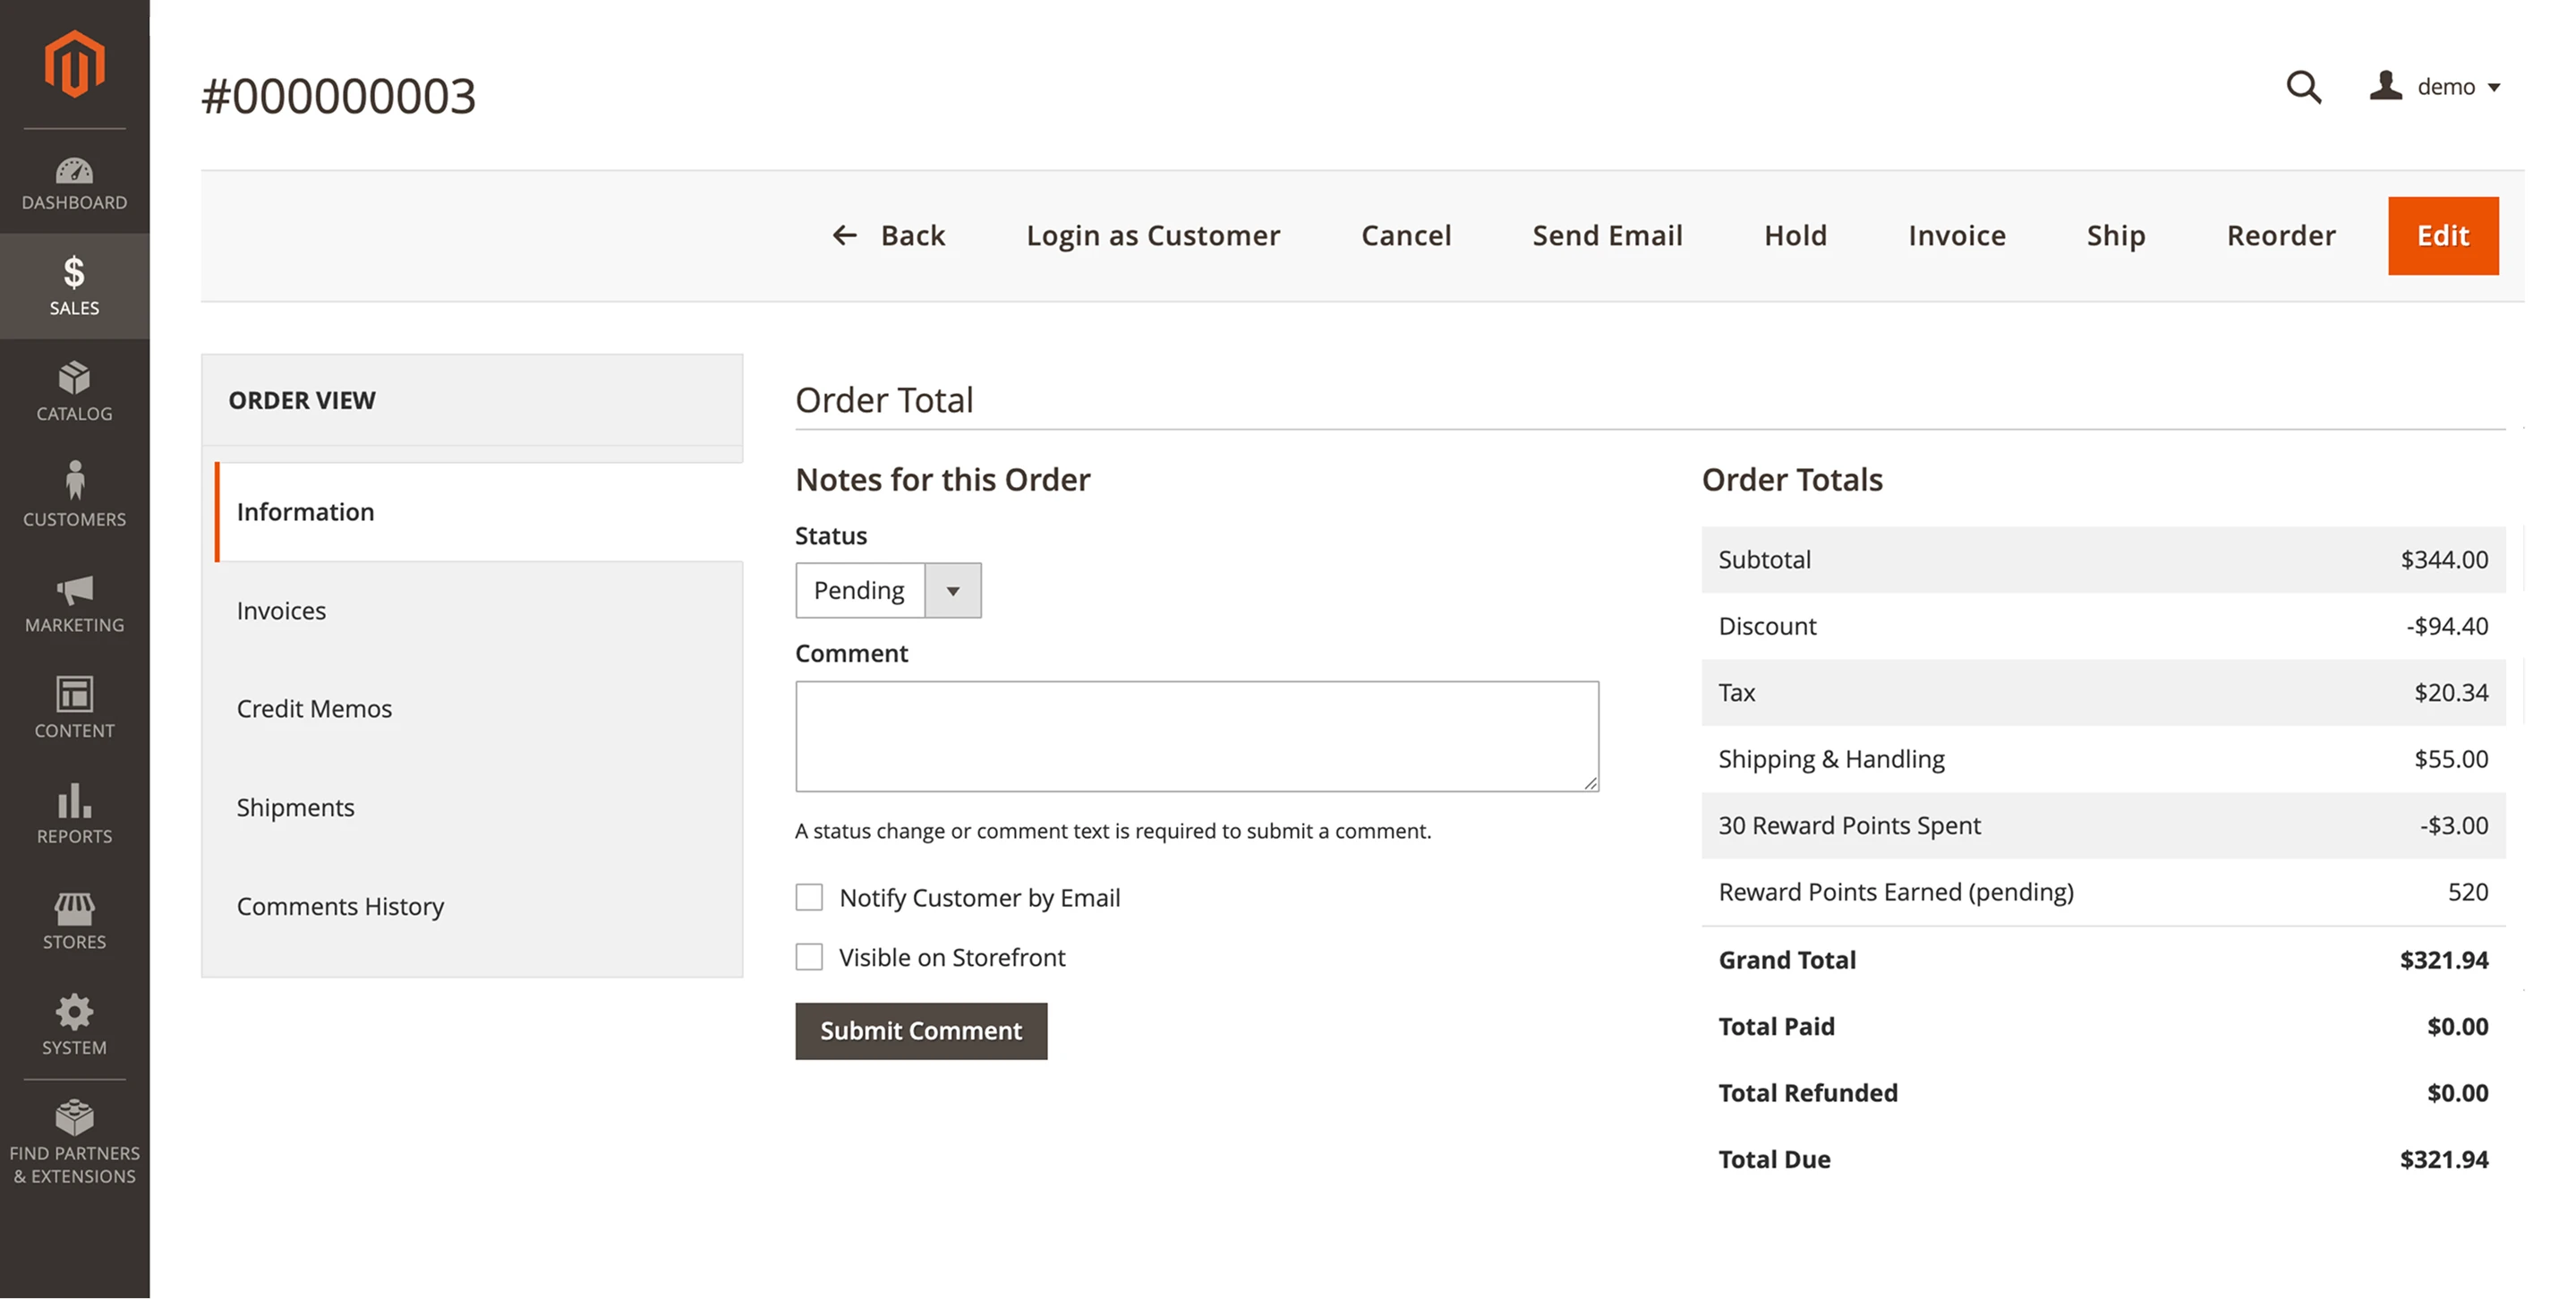This screenshot has width=2576, height=1299.
Task: Submit the order comment
Action: click(x=920, y=1031)
